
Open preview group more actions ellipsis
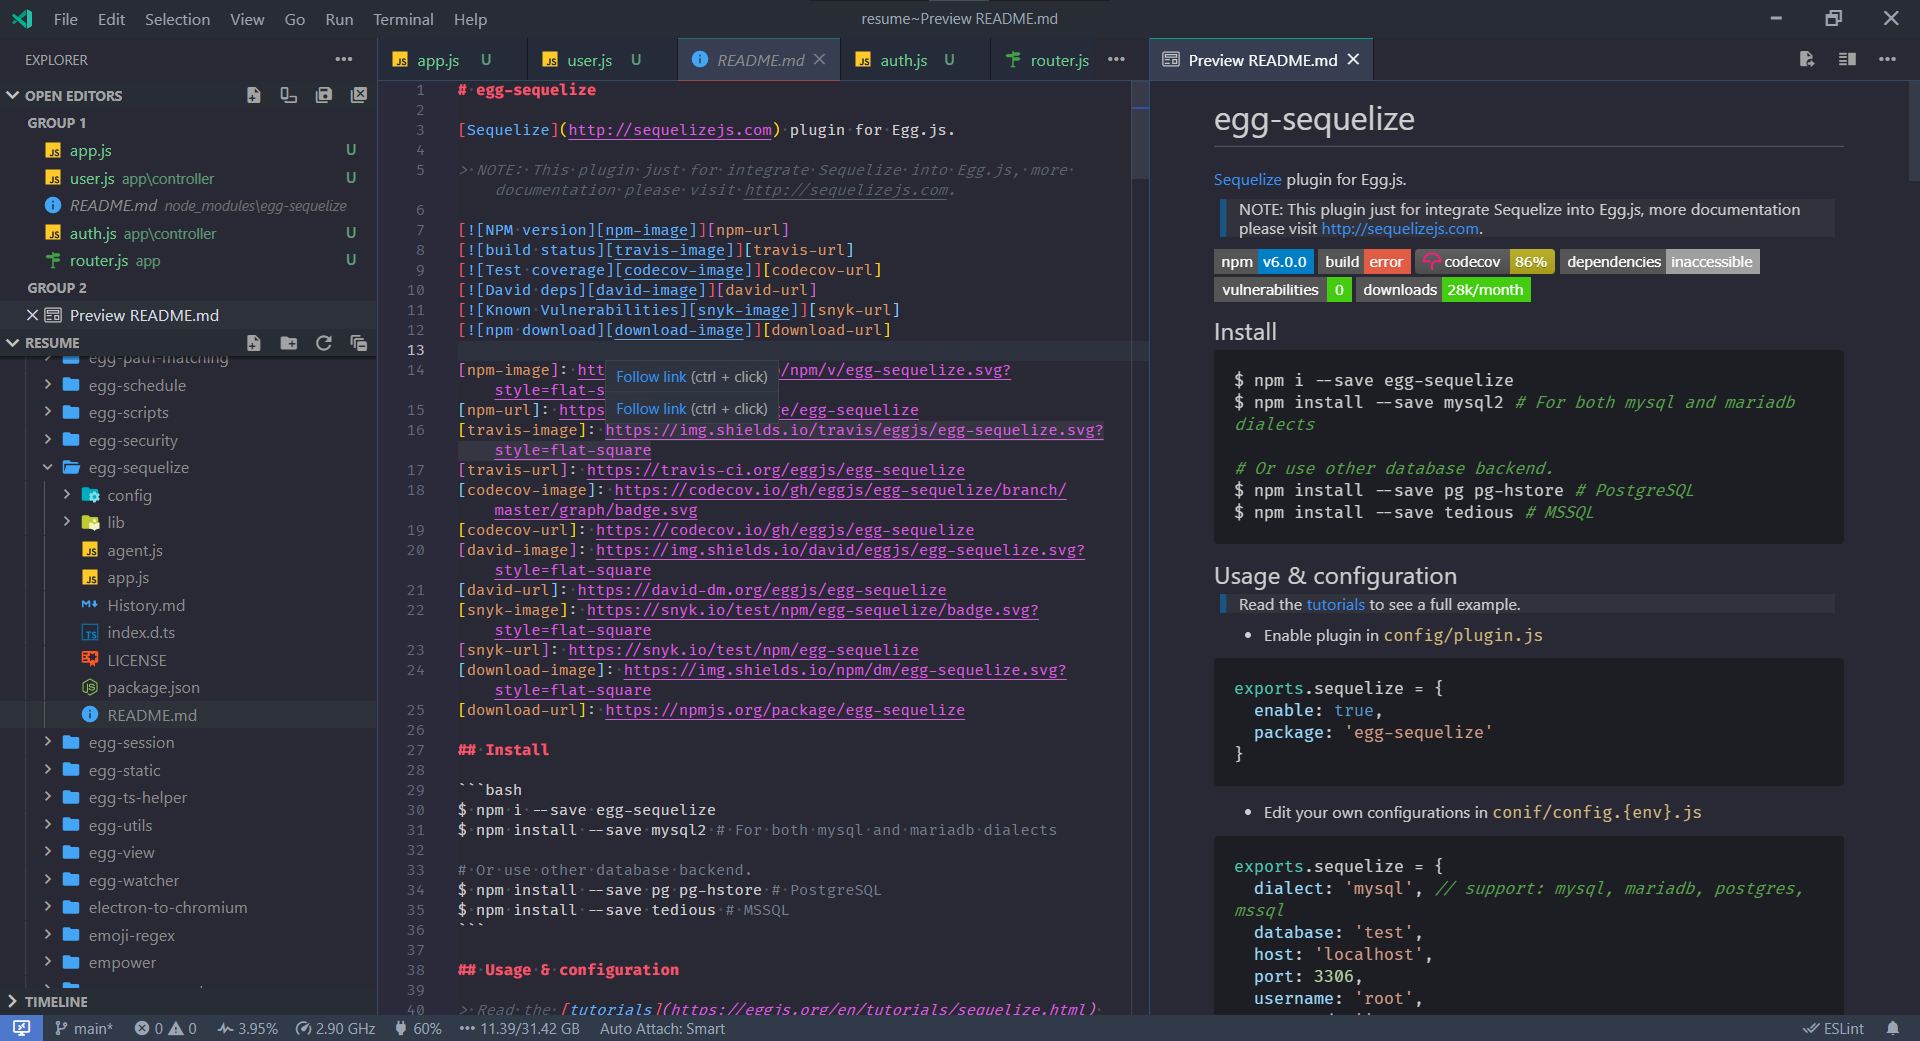[1887, 59]
